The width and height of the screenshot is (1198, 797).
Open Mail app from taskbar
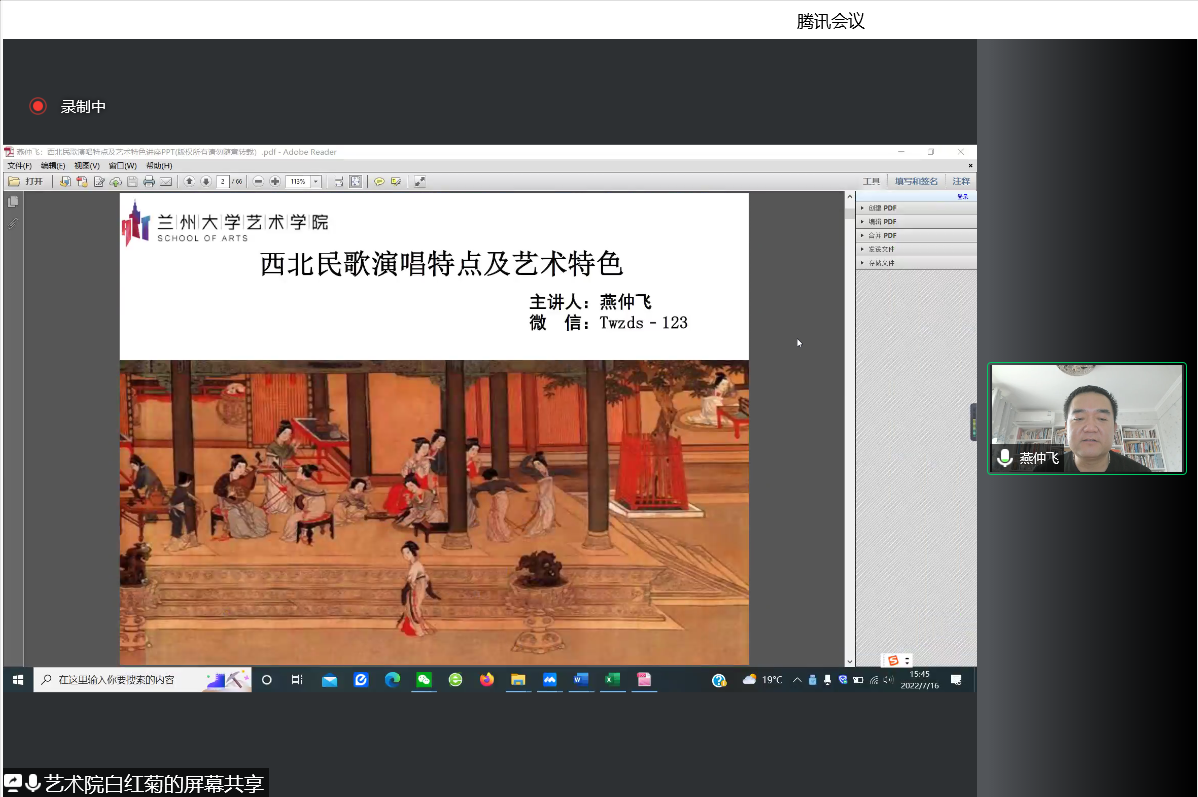pos(329,679)
